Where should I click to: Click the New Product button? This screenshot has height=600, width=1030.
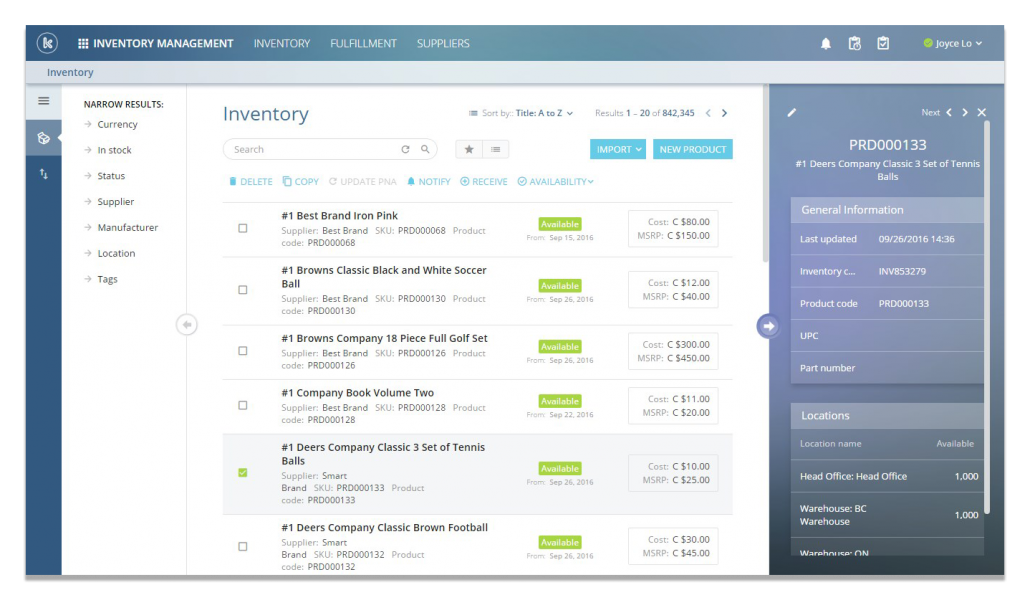[692, 149]
